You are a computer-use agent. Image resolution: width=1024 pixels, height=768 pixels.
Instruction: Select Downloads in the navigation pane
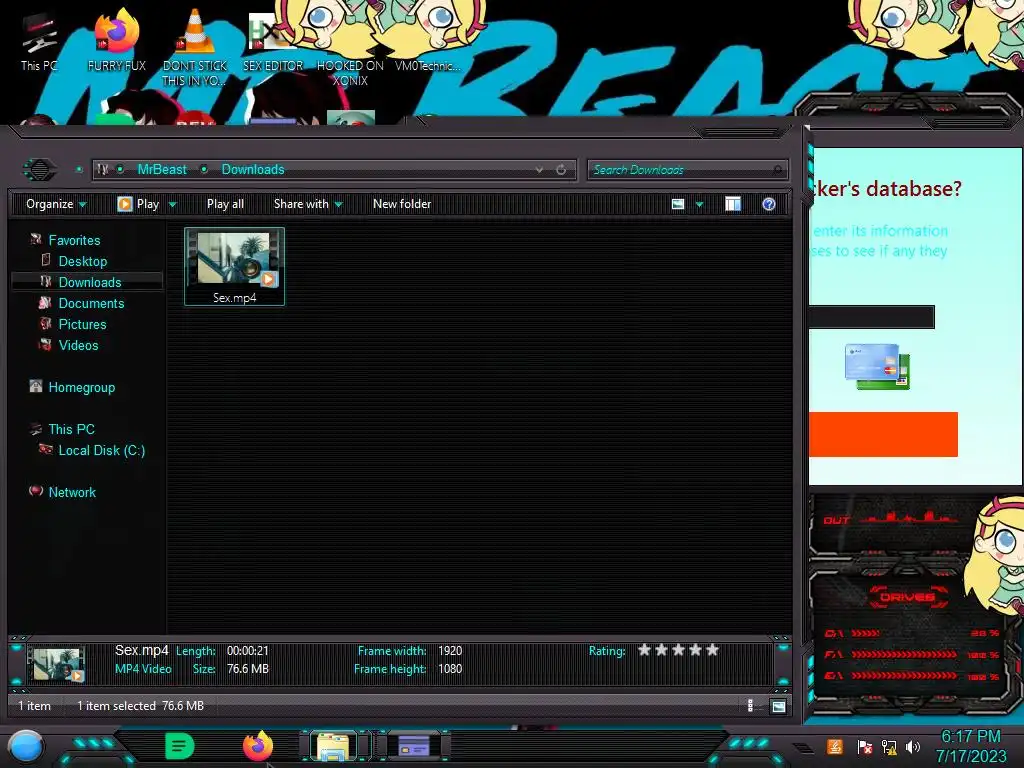[x=89, y=282]
